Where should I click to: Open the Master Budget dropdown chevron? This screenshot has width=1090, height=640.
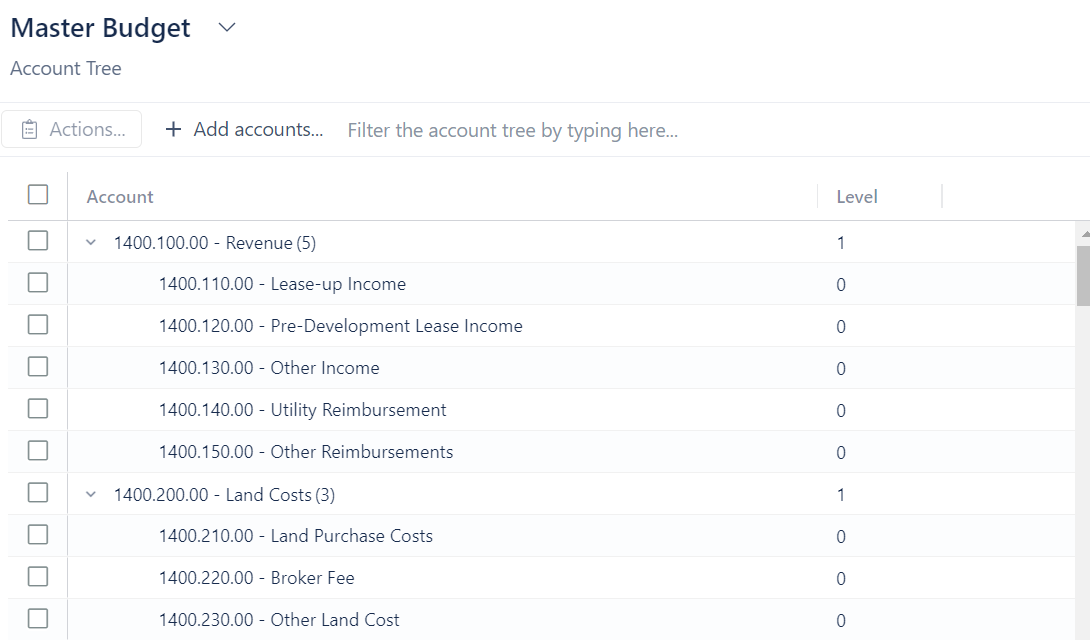[x=227, y=28]
